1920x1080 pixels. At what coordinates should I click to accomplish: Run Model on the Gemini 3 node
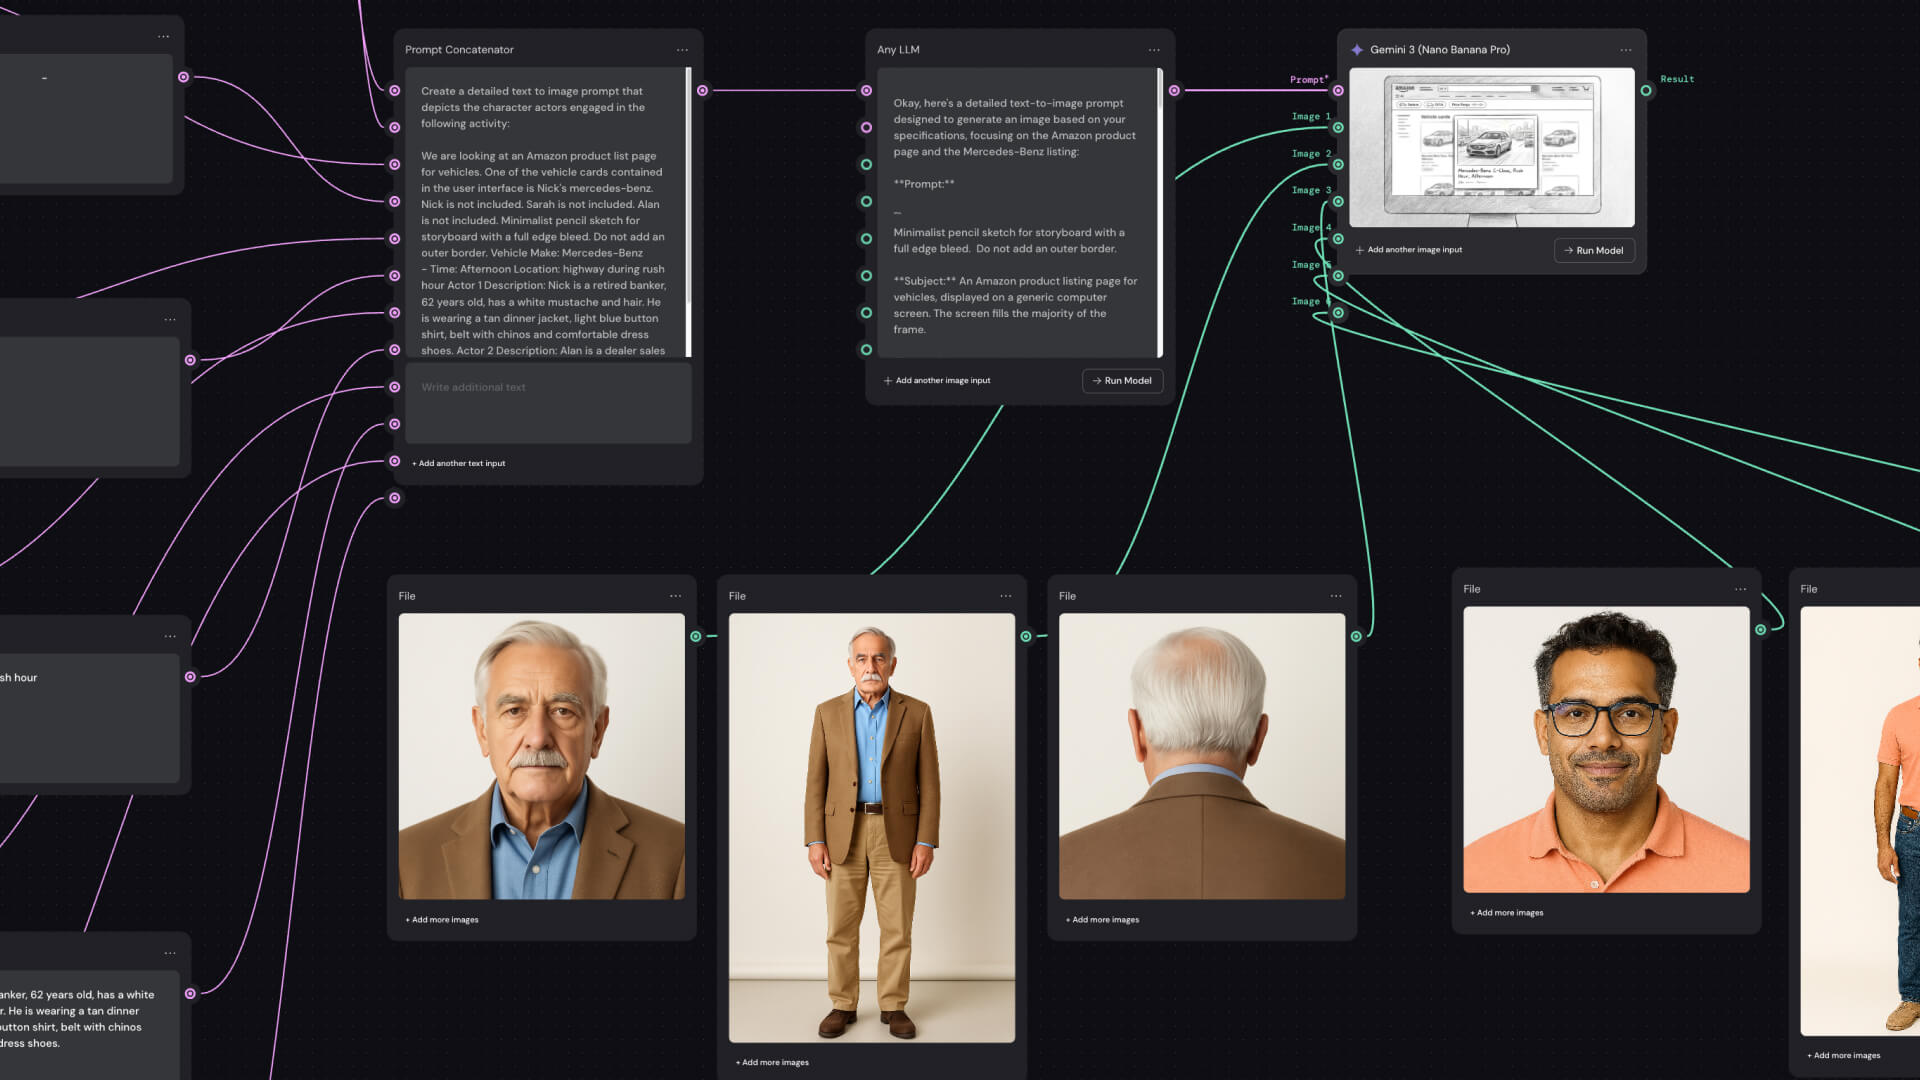pos(1594,251)
